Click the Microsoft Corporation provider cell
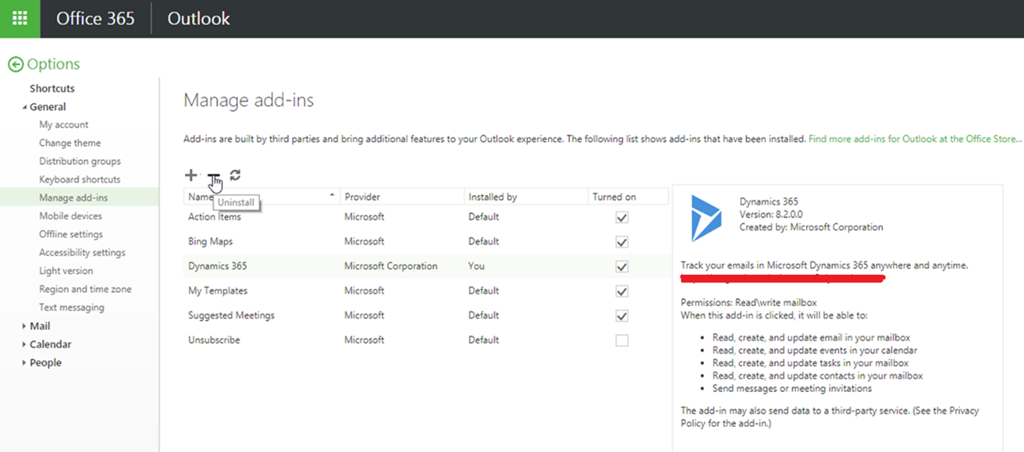 (x=391, y=266)
